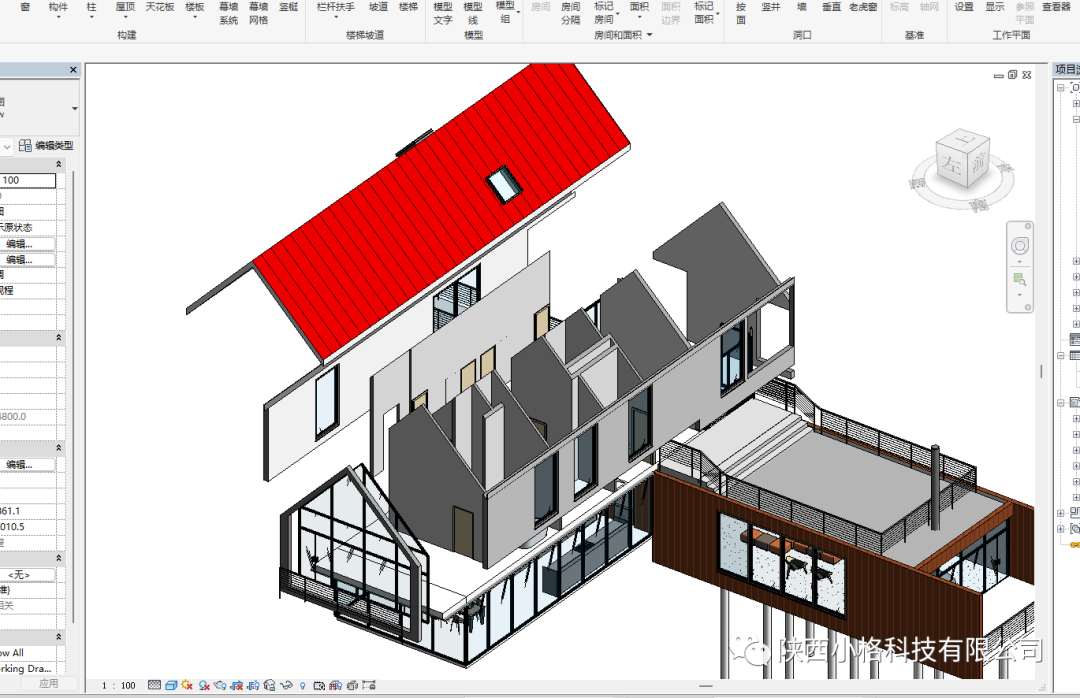This screenshot has height=698, width=1080.
Task: Click the show analytical model icon
Action: [335, 686]
